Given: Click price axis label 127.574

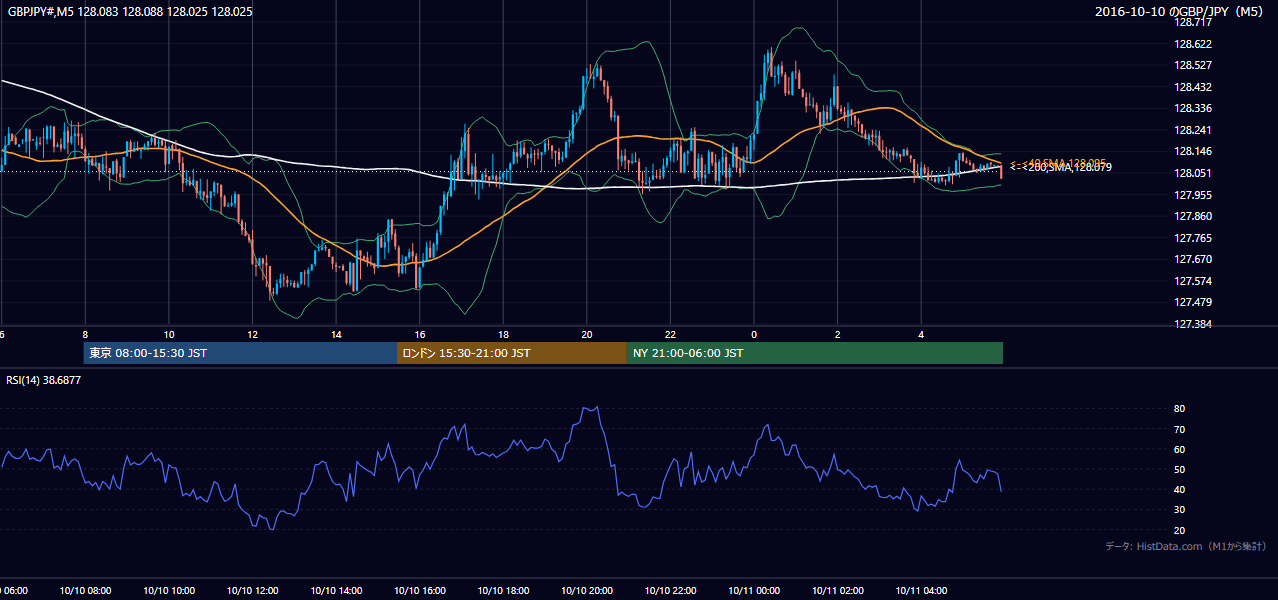Looking at the screenshot, I should click(x=1193, y=281).
